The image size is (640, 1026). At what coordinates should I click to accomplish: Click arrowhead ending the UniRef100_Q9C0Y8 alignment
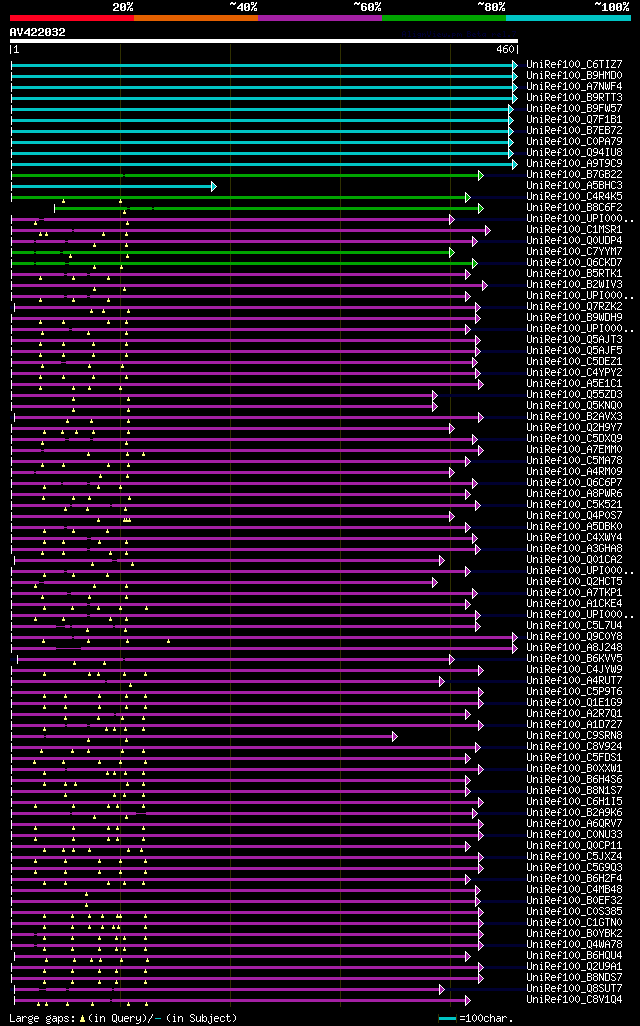pyautogui.click(x=515, y=637)
